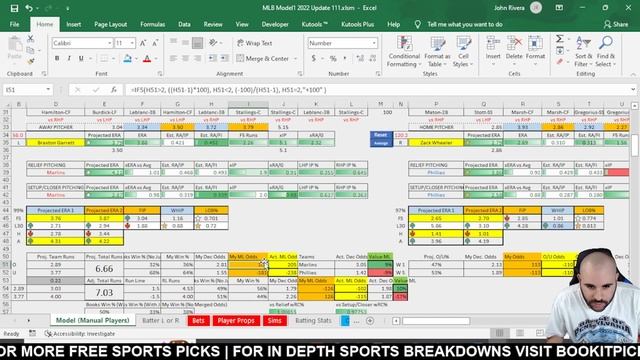Toggle Align Right
The height and width of the screenshot is (360, 640).
198,59
